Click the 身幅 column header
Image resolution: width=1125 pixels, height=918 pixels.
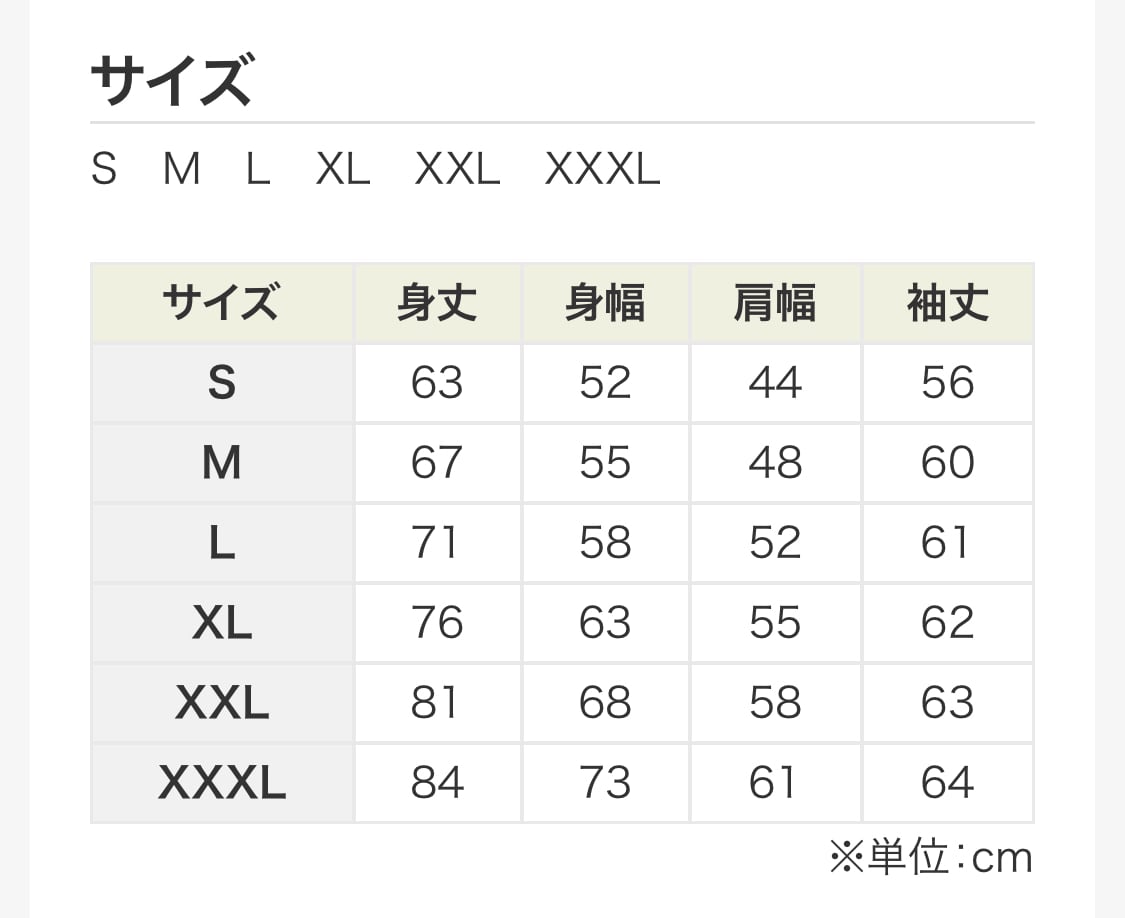point(605,303)
